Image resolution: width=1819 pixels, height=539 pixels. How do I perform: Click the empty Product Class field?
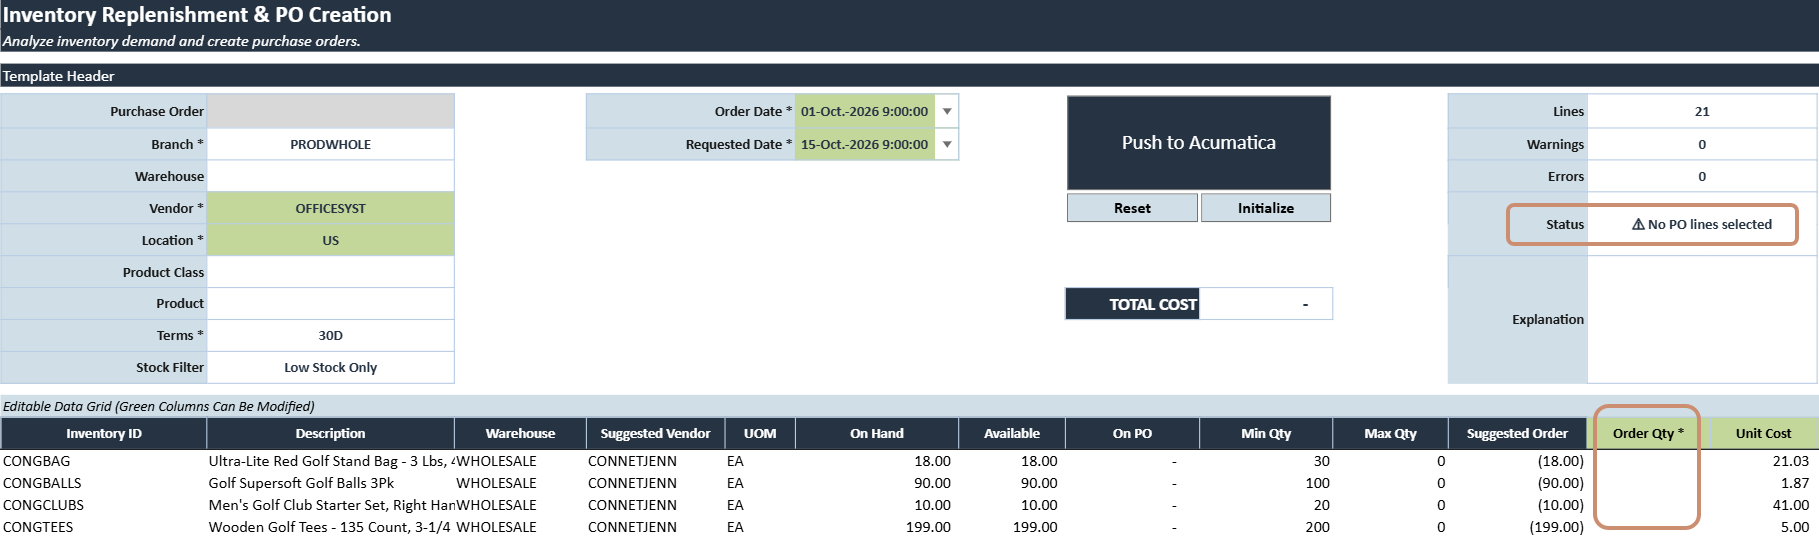point(330,272)
